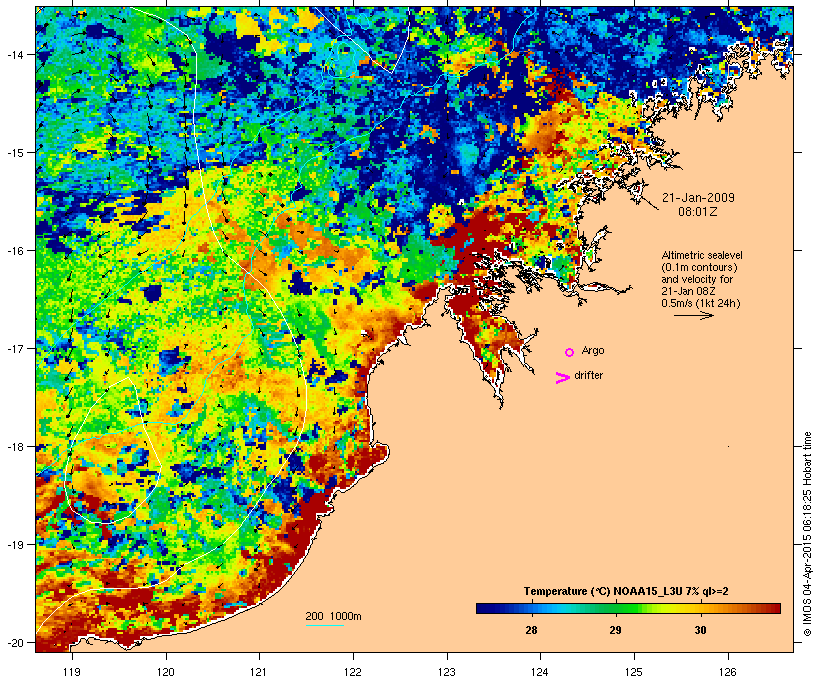Click longitude label 121

point(259,672)
